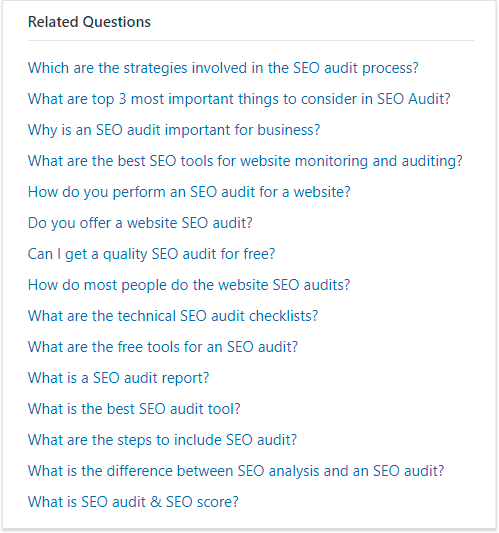The width and height of the screenshot is (499, 533).
Task: Click 'auditing?' at end of monitoring tools link
Action: [432, 161]
